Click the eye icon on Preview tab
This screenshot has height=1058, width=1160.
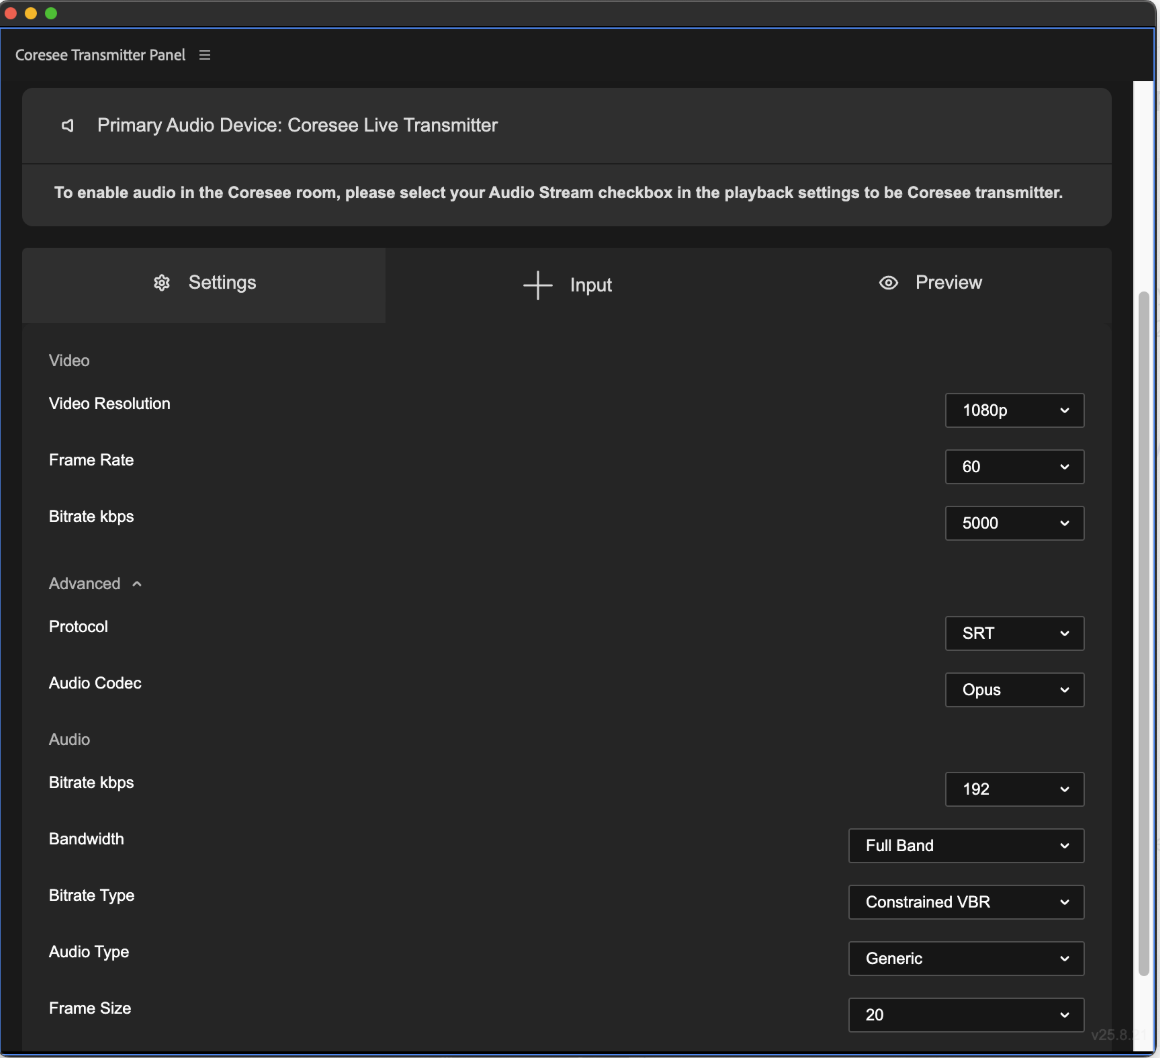(888, 283)
